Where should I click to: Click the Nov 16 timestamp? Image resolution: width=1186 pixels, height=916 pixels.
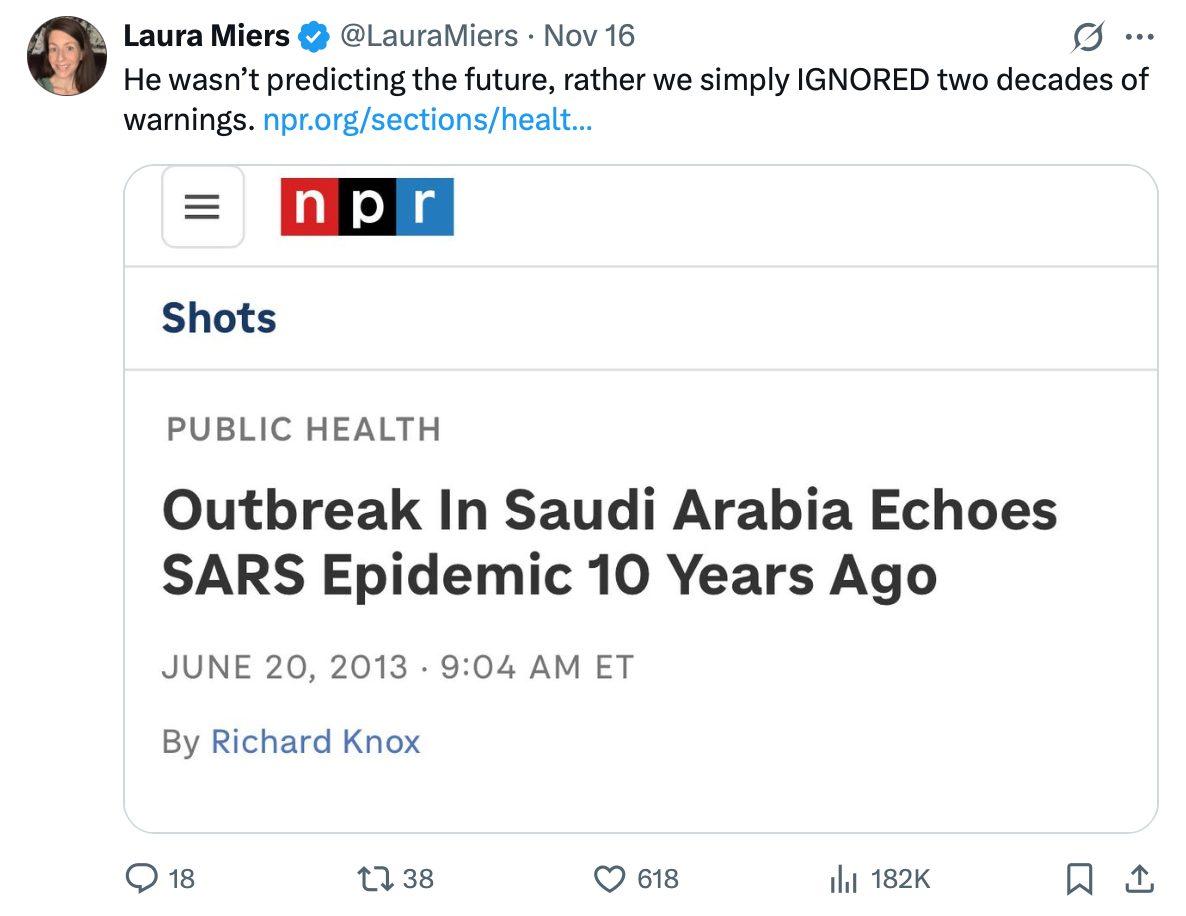coord(589,36)
